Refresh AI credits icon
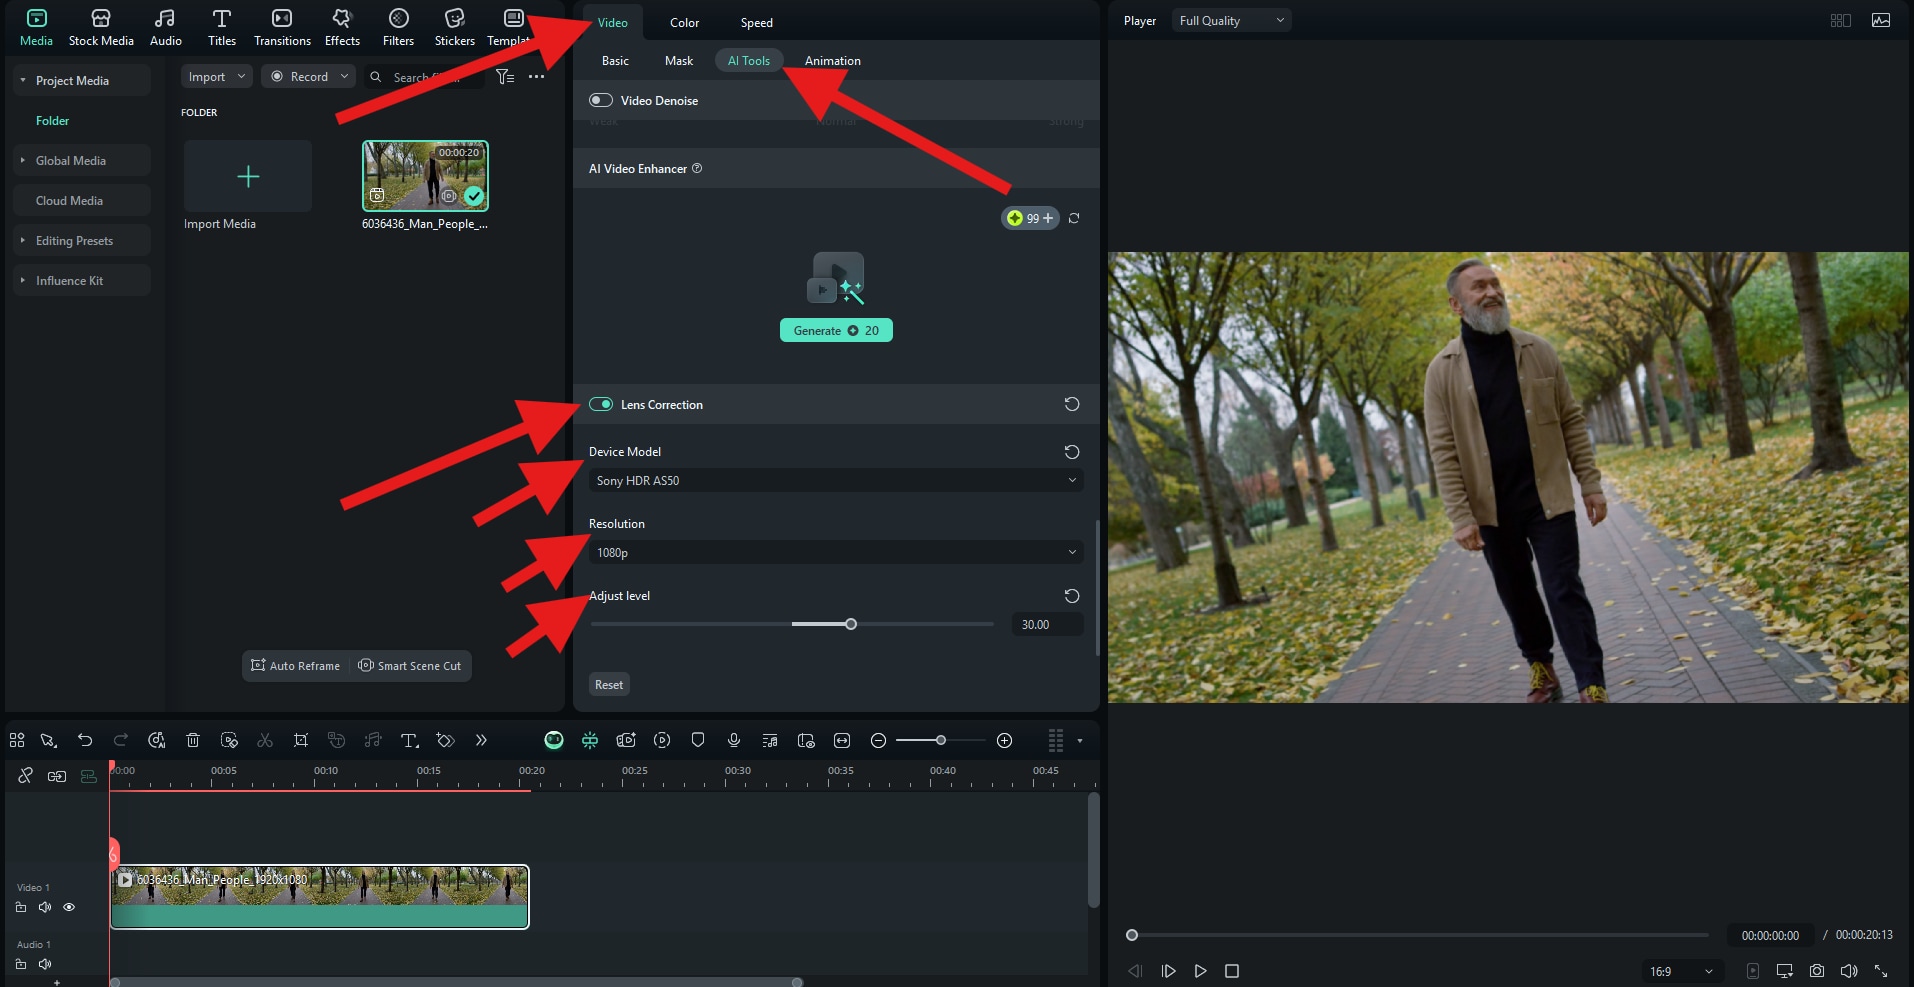 1074,218
